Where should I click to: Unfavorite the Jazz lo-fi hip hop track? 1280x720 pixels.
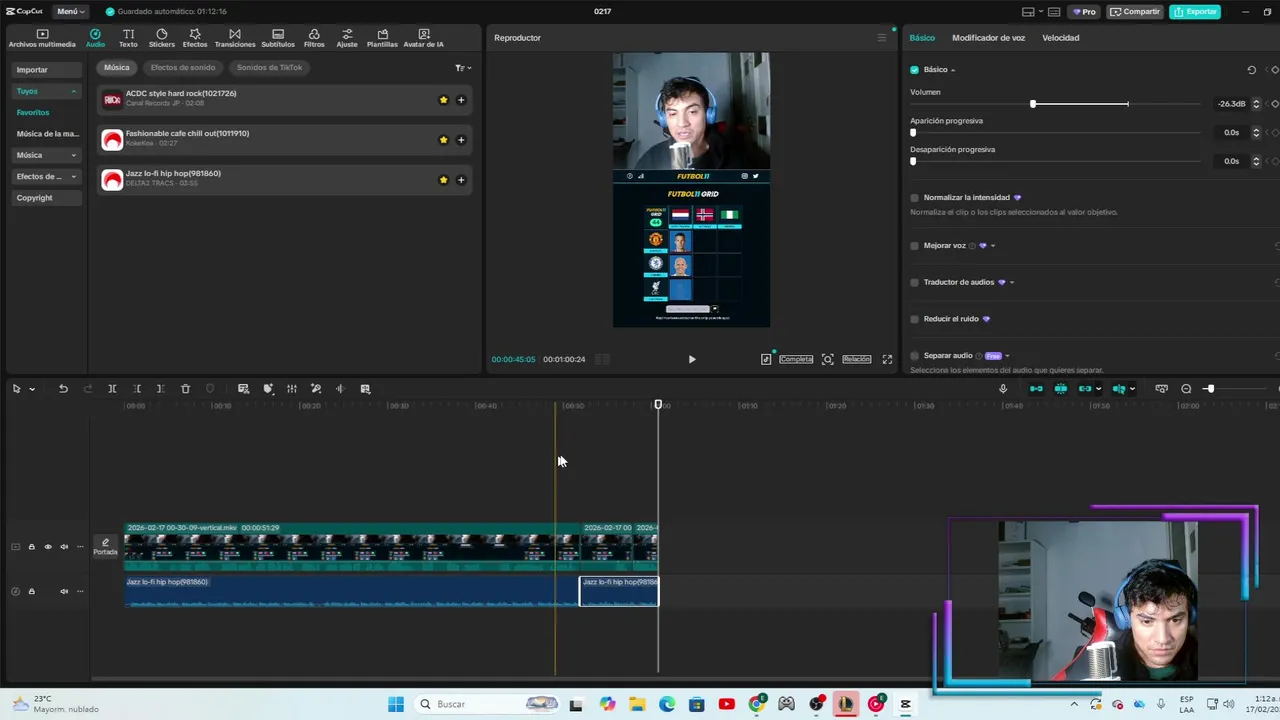443,180
